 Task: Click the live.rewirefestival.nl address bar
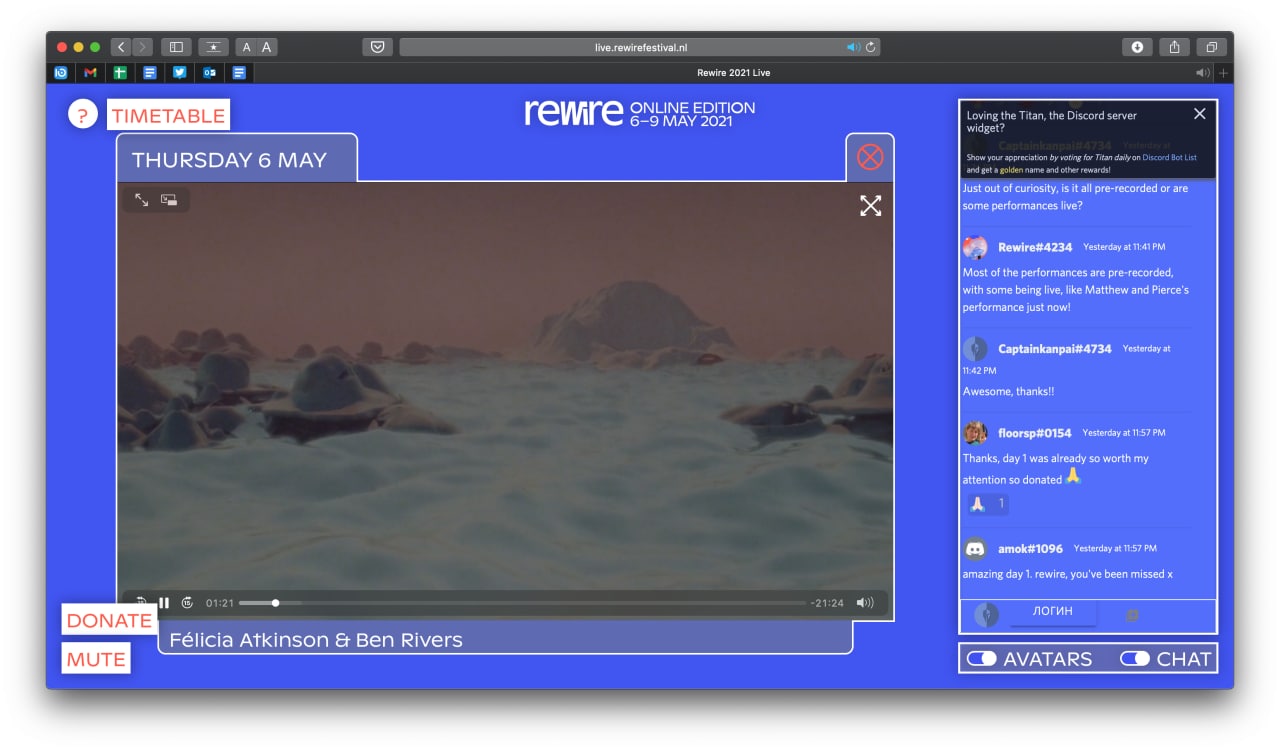(640, 47)
